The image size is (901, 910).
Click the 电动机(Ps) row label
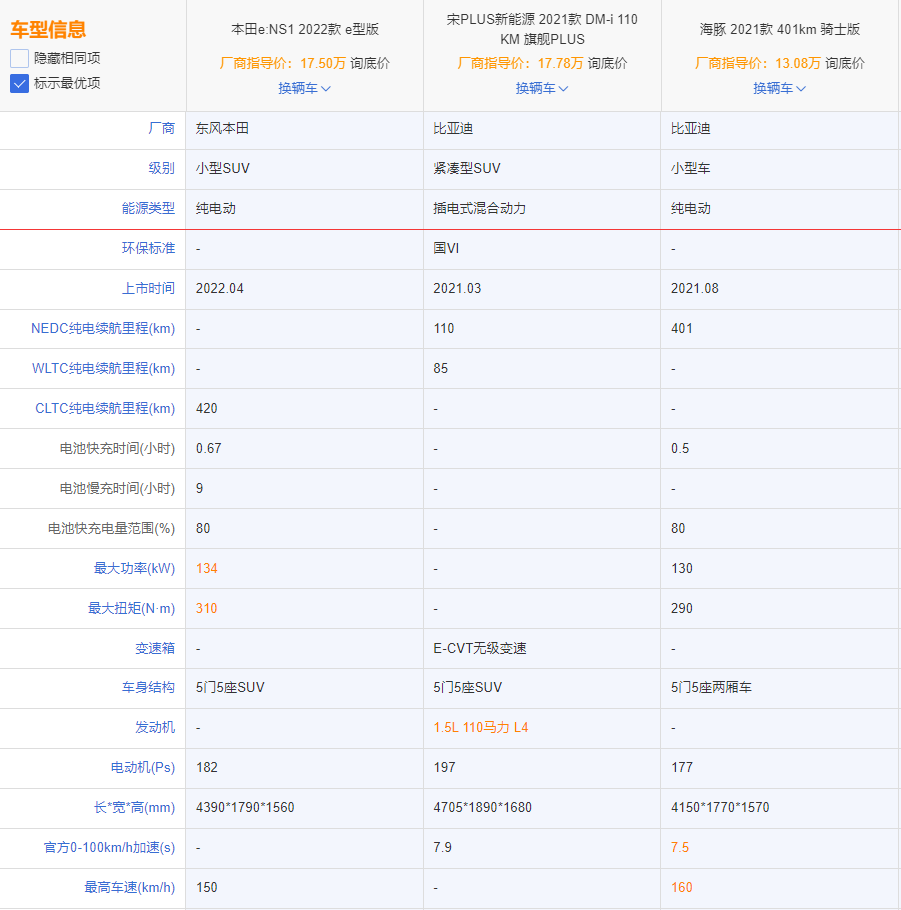pos(143,768)
